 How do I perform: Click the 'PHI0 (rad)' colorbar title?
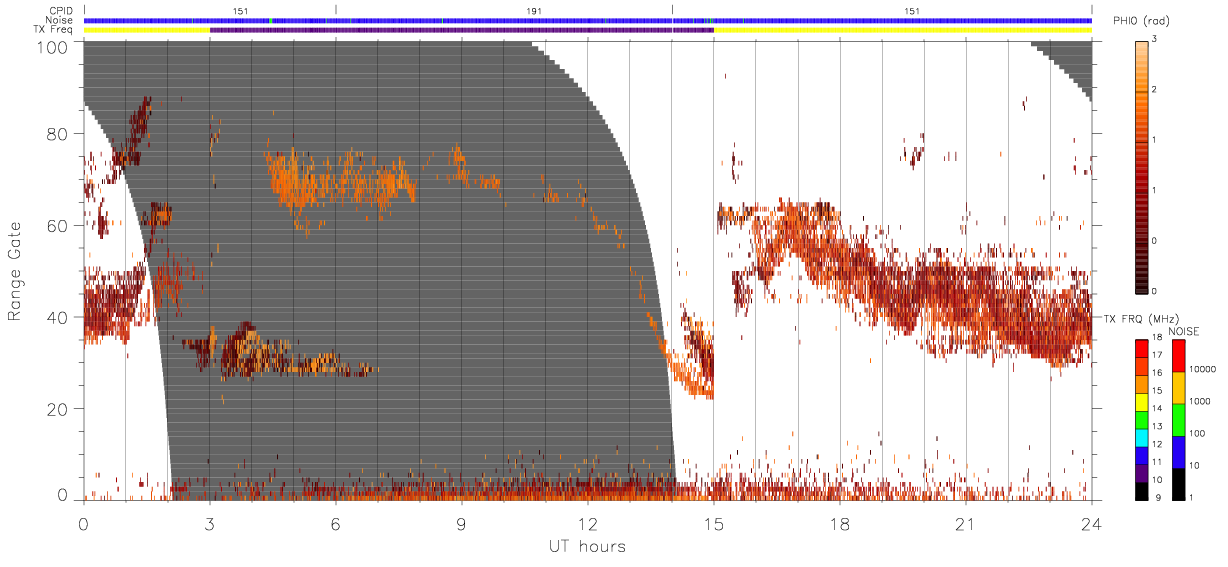click(x=1141, y=21)
